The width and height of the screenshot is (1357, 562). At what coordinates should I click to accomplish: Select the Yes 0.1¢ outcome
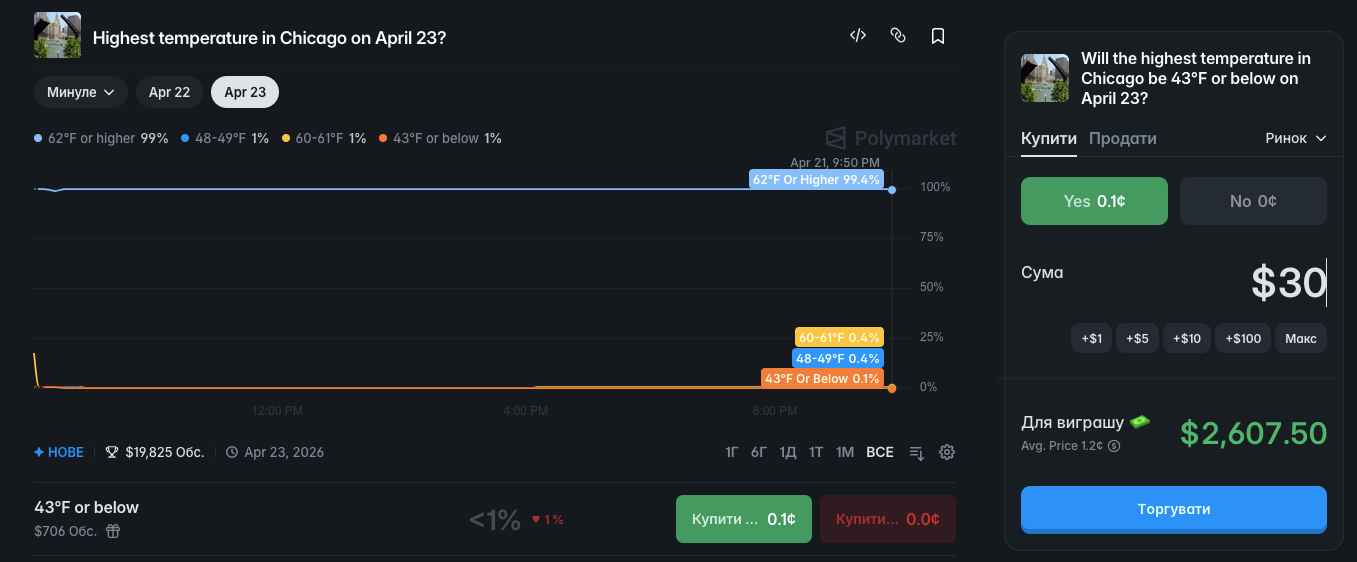pos(1094,201)
